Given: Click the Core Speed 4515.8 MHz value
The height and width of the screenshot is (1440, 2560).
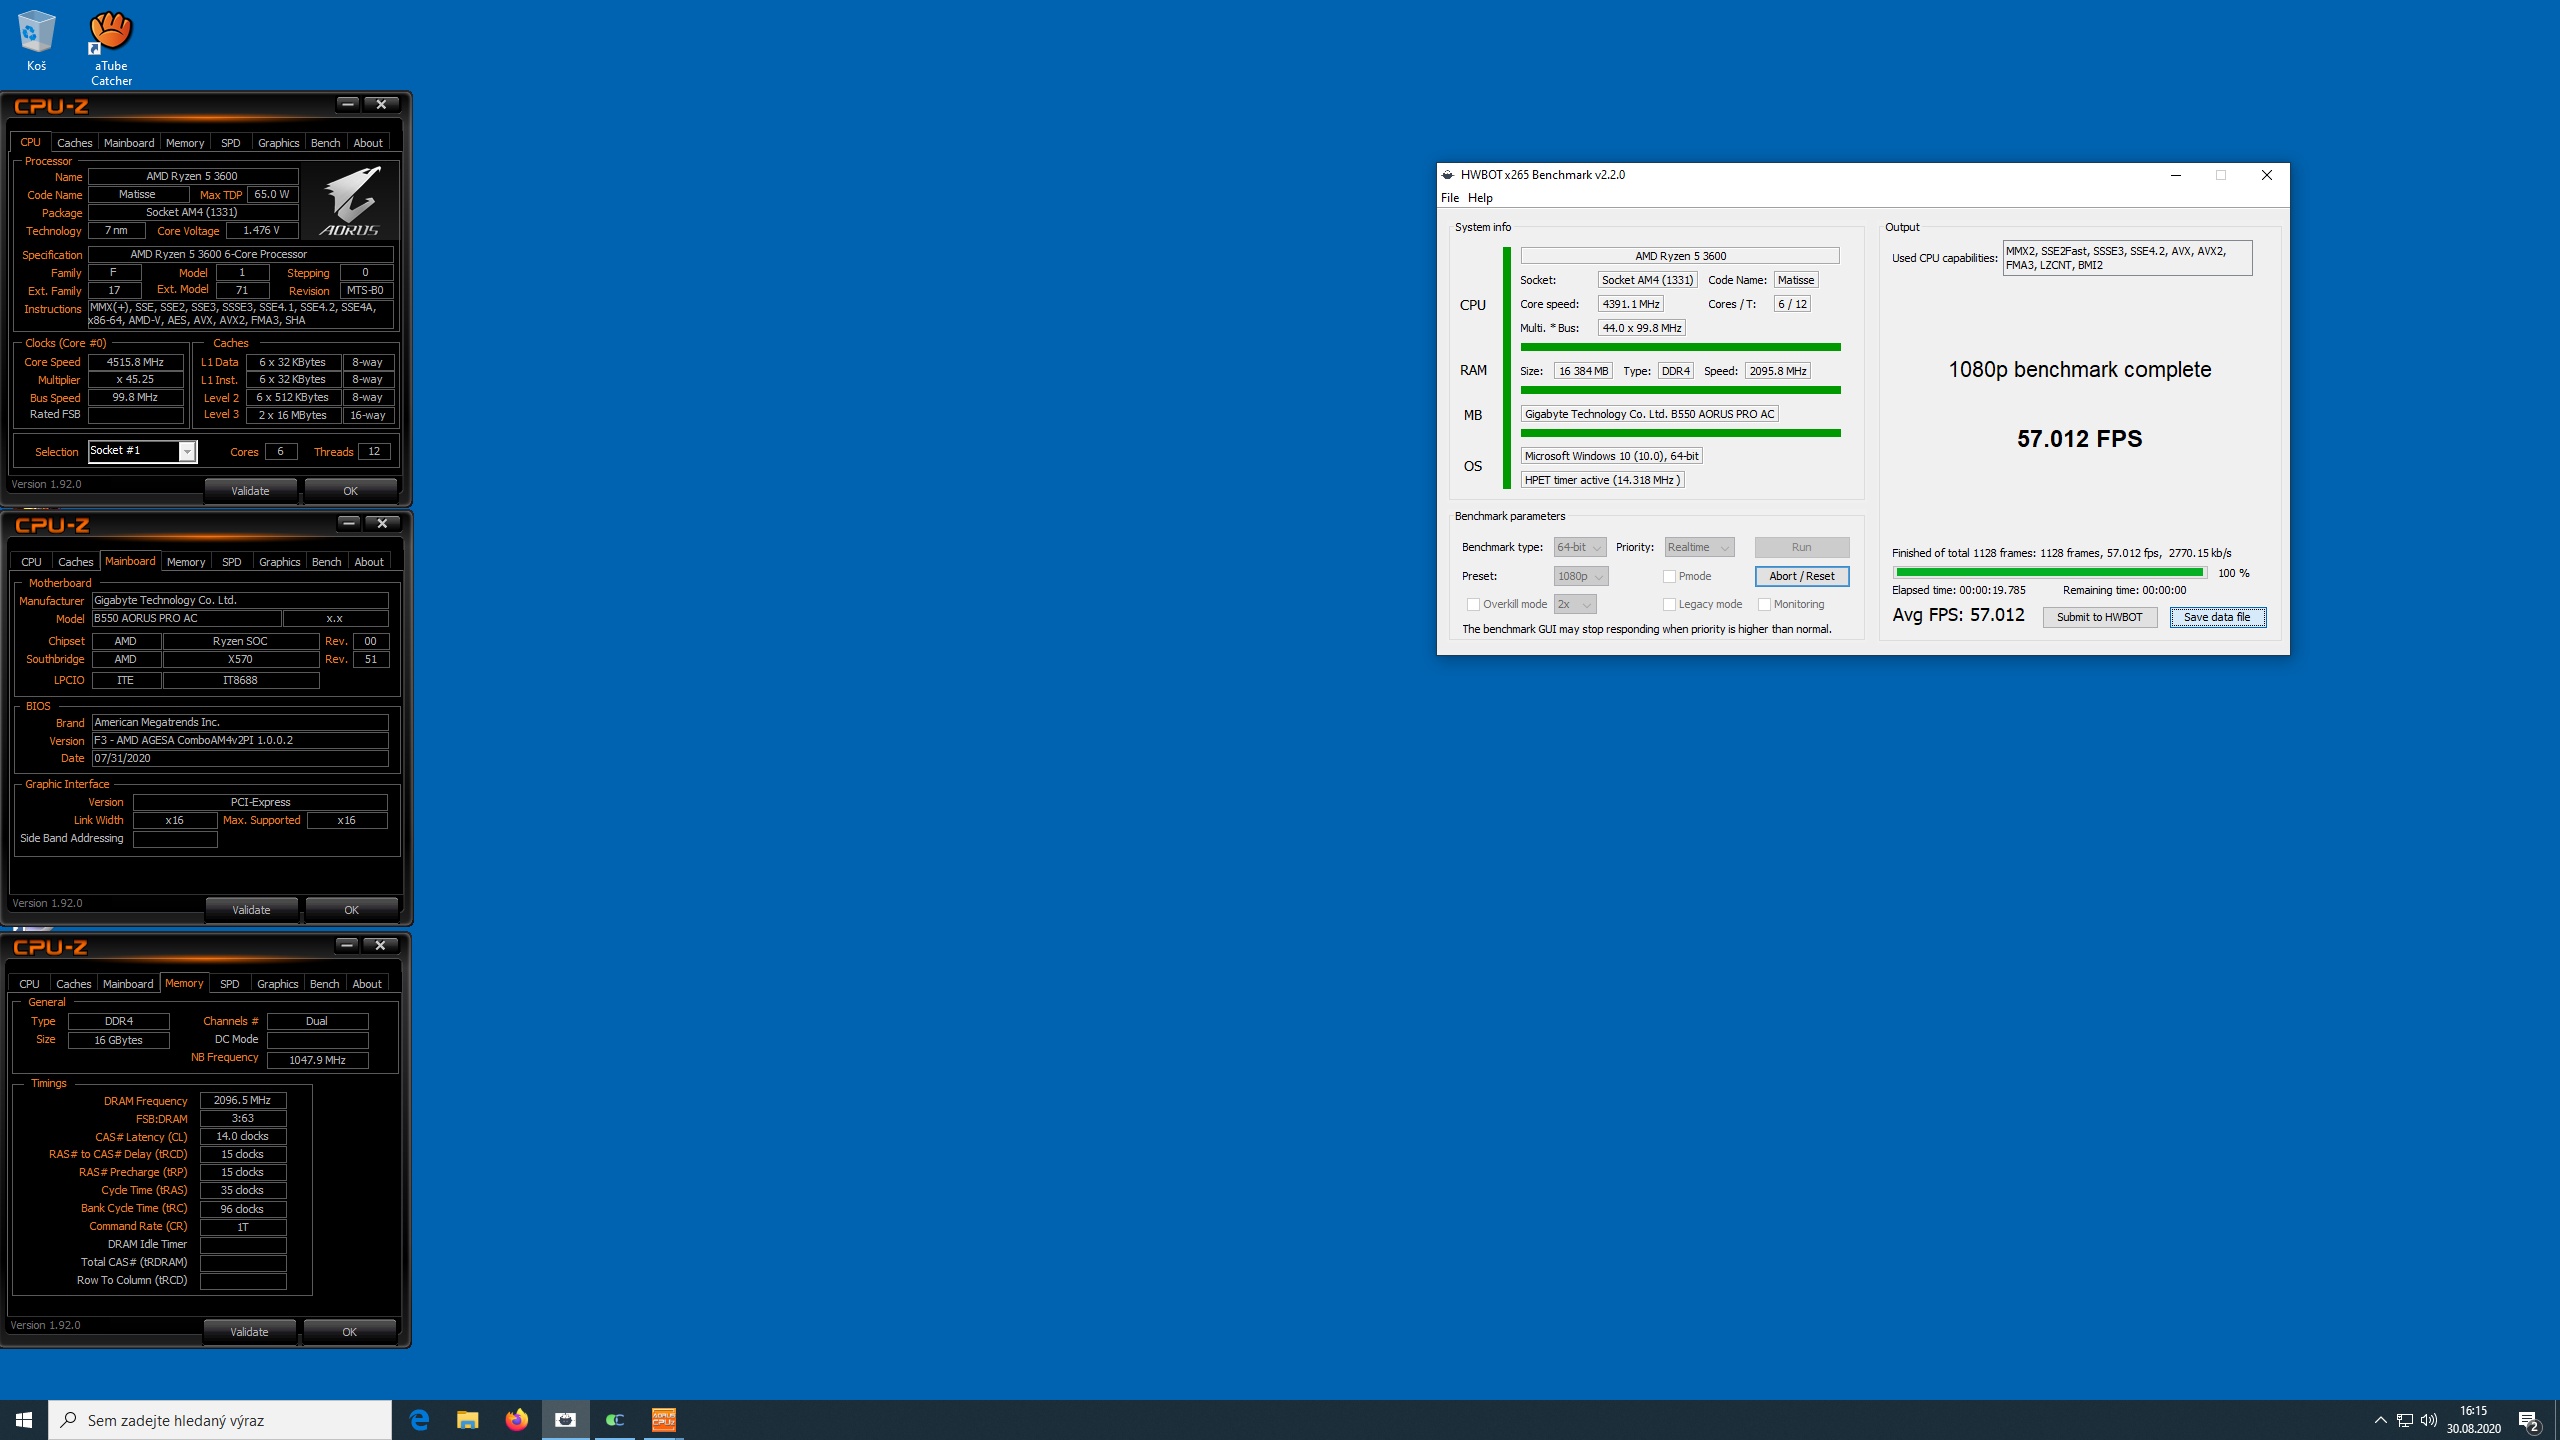Looking at the screenshot, I should pyautogui.click(x=136, y=362).
